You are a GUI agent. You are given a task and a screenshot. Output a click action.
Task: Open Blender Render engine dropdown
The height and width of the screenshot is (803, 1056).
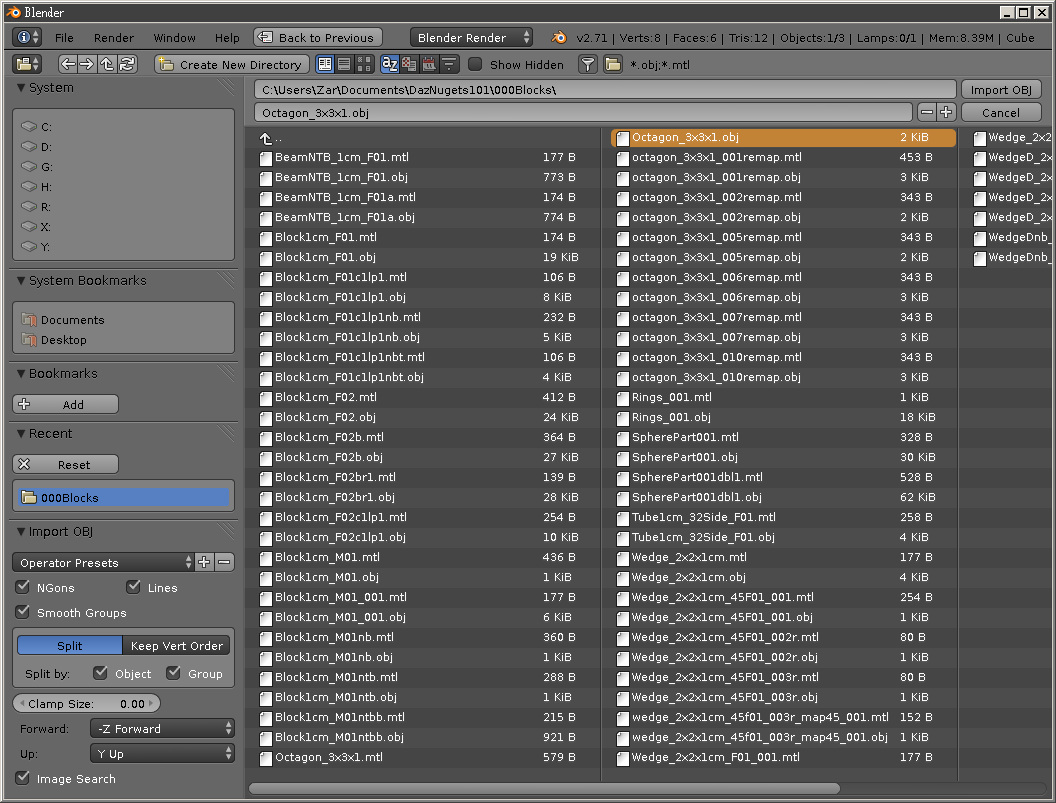coord(471,38)
